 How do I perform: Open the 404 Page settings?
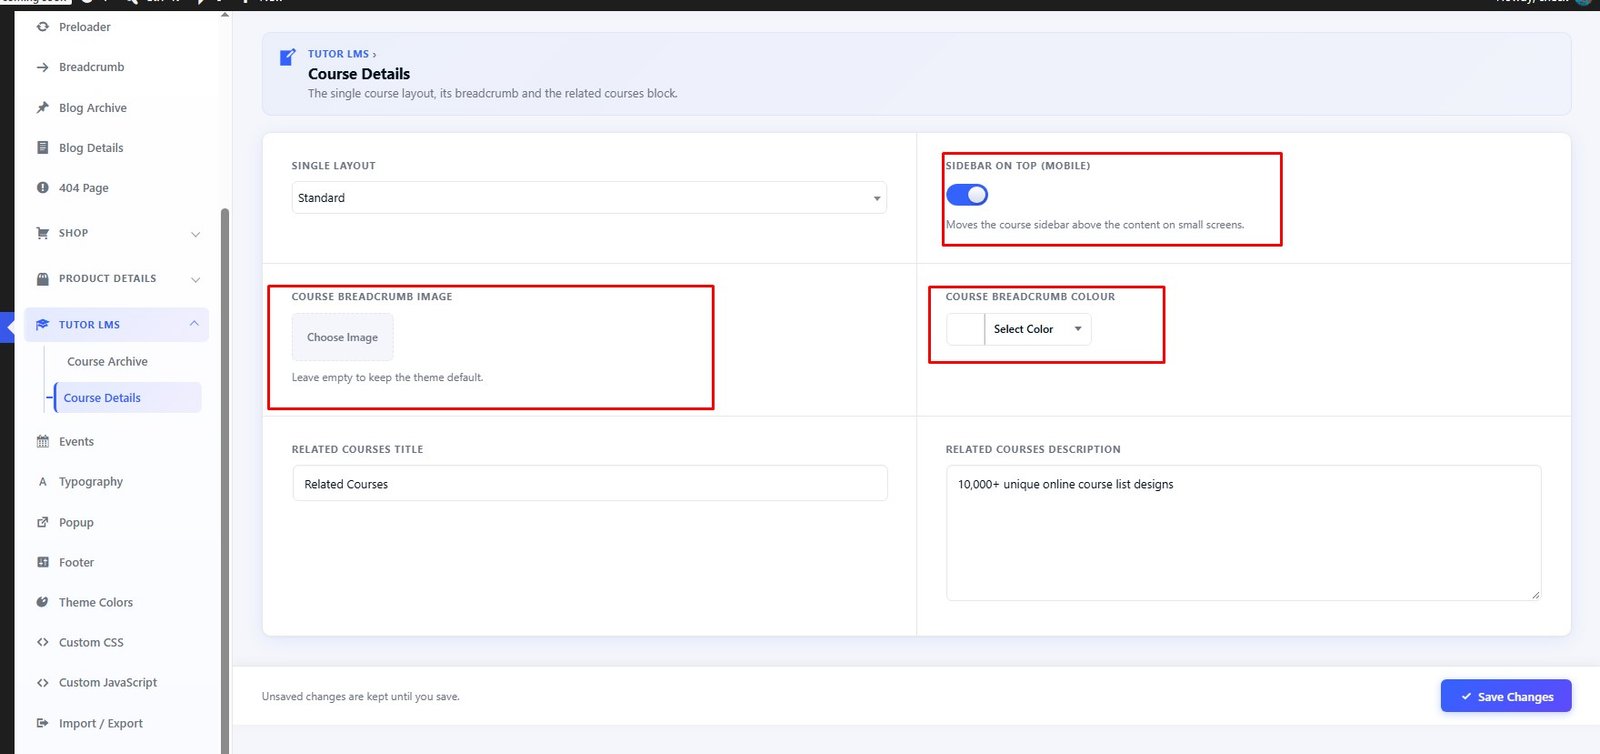[x=84, y=188]
